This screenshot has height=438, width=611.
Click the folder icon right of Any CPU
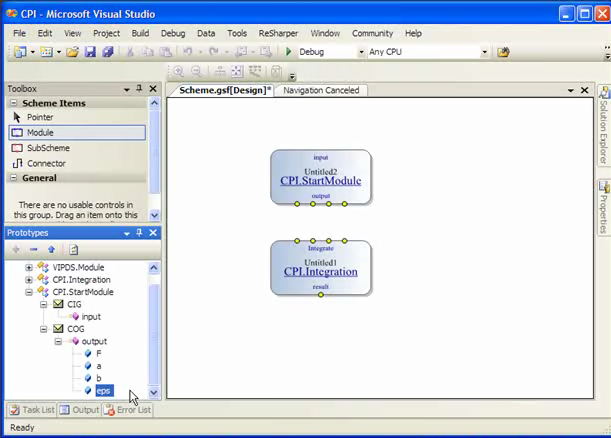(x=503, y=52)
